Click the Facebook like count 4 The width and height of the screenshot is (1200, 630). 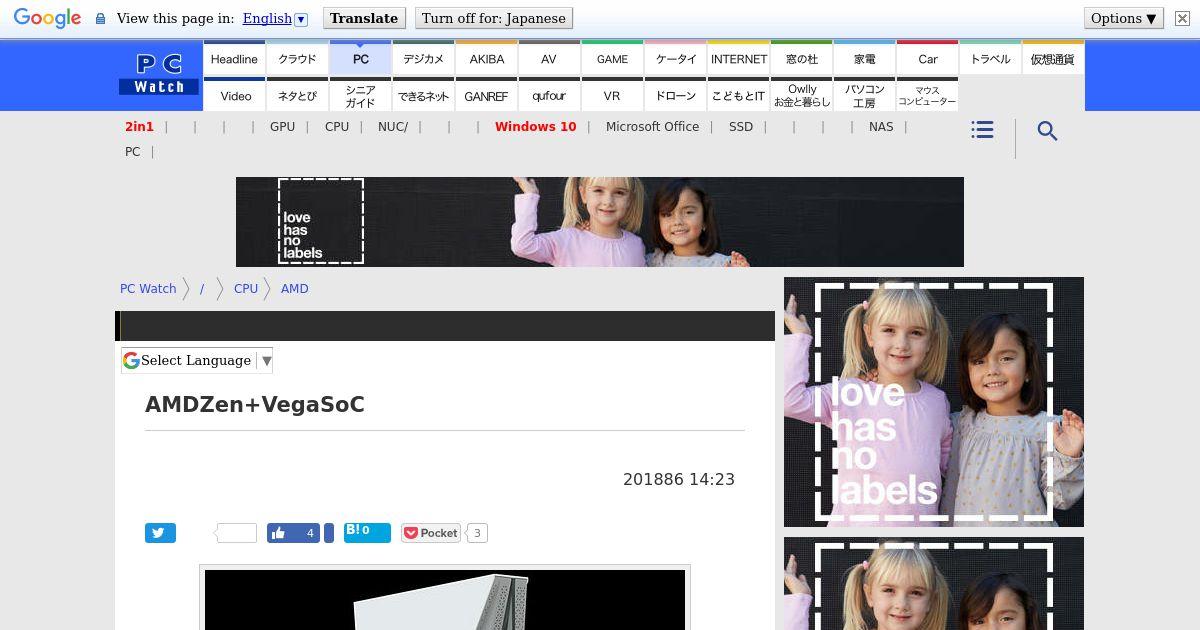(310, 533)
